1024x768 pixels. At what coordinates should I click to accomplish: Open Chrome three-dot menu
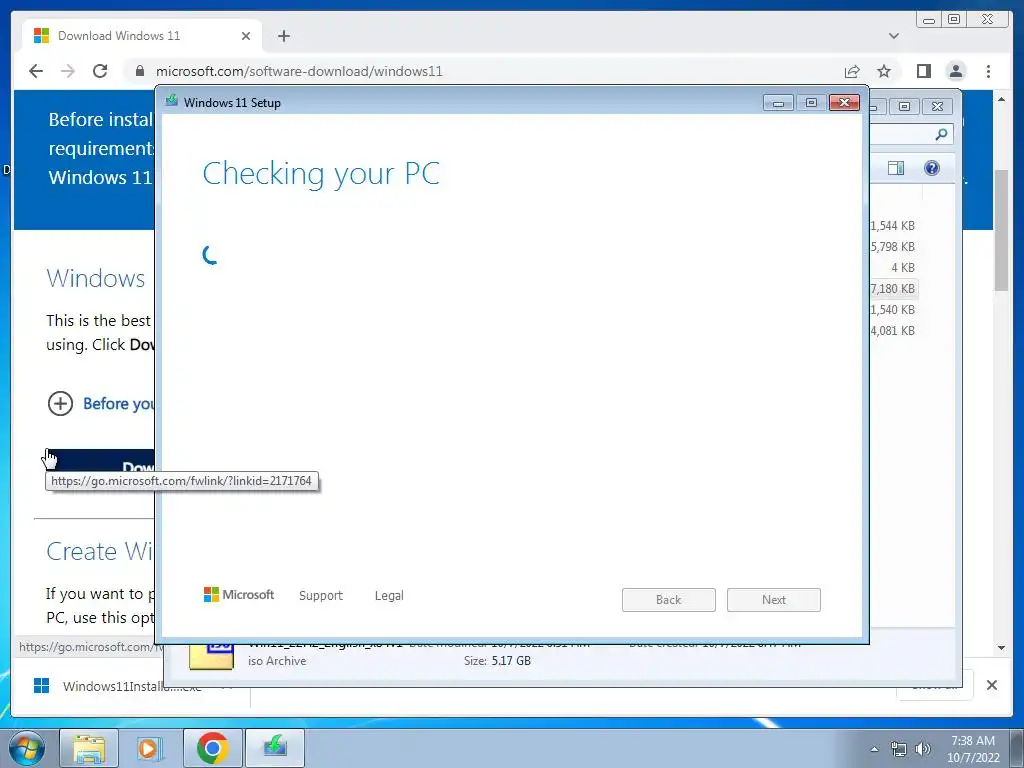click(988, 71)
